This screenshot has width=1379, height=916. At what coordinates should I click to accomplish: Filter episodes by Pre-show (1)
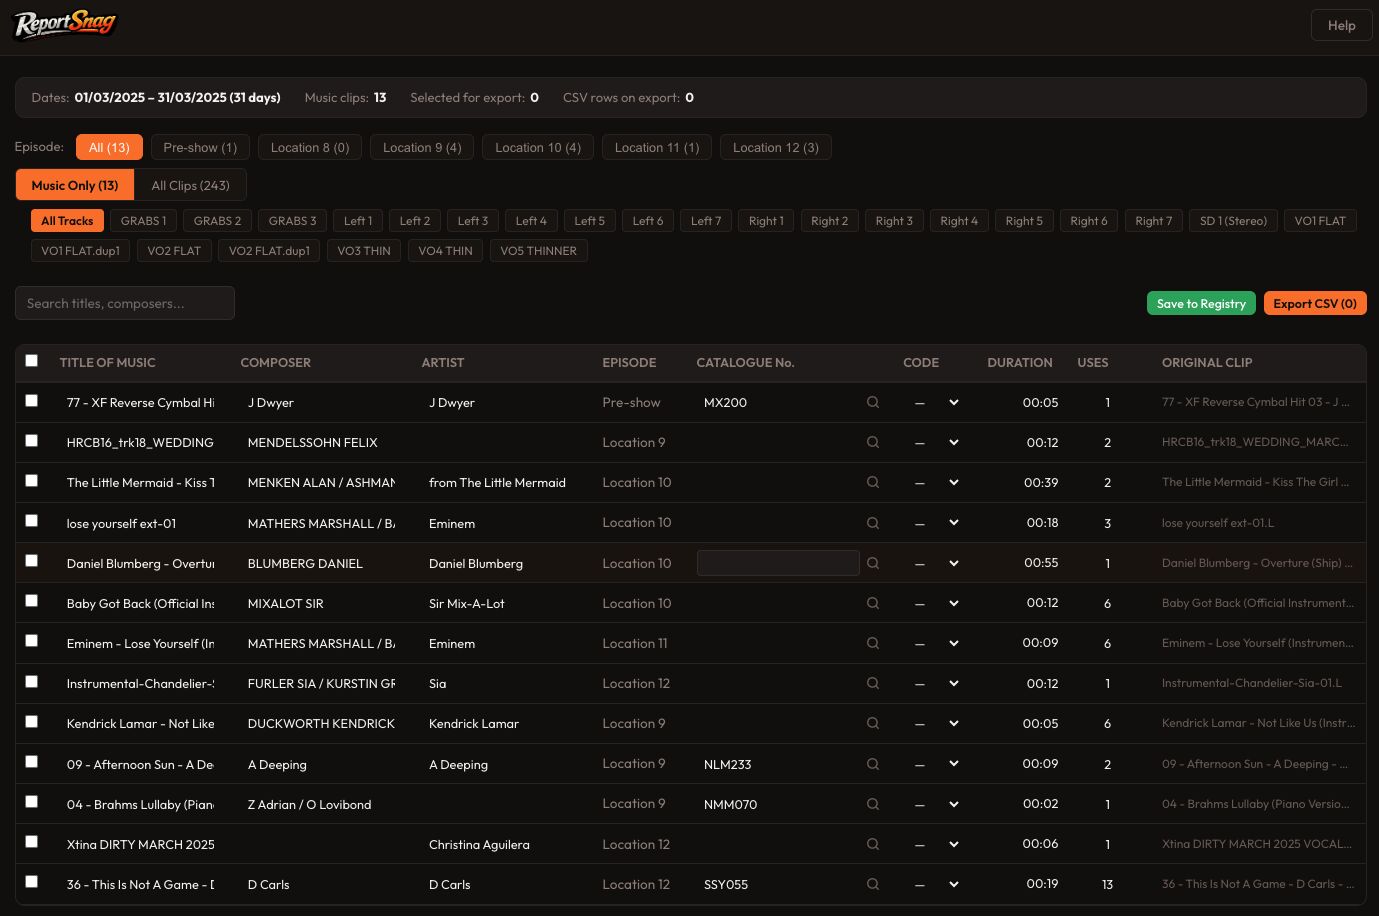(200, 147)
